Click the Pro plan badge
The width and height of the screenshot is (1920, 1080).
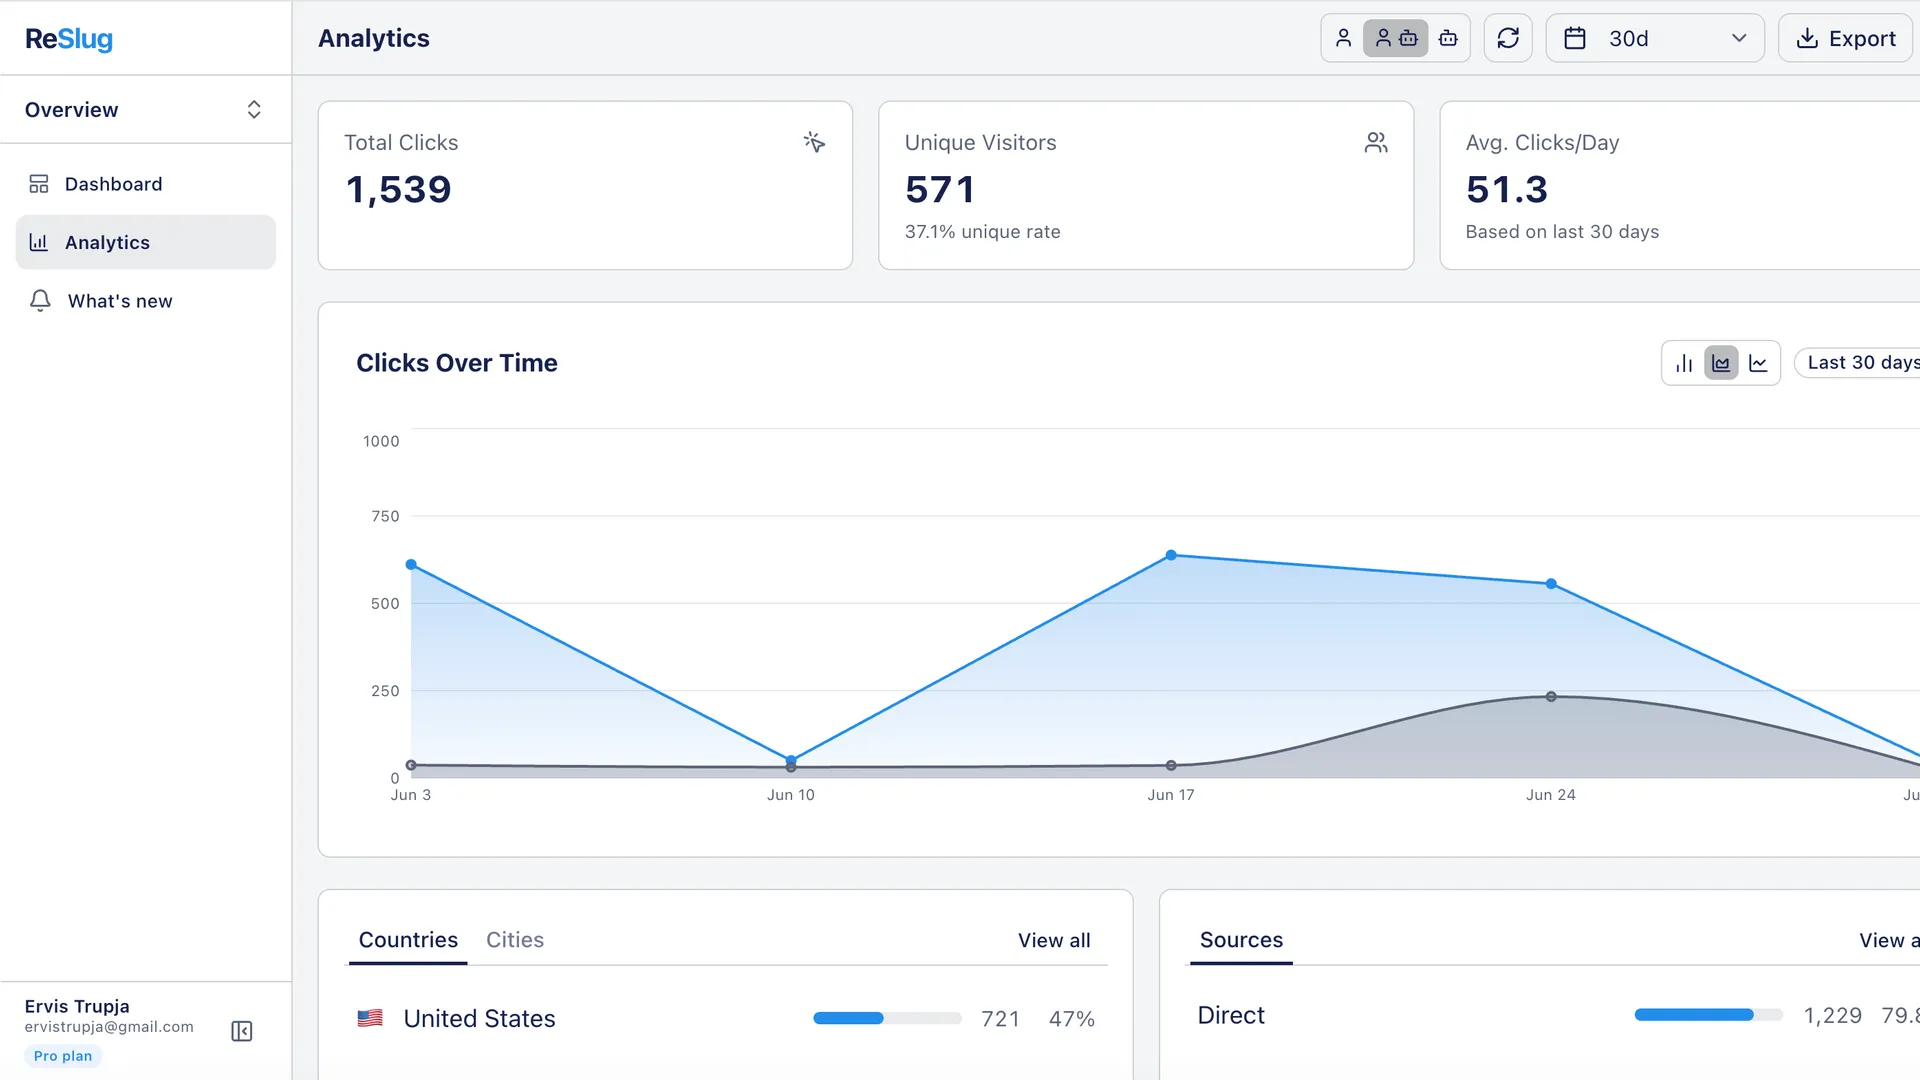click(63, 1056)
